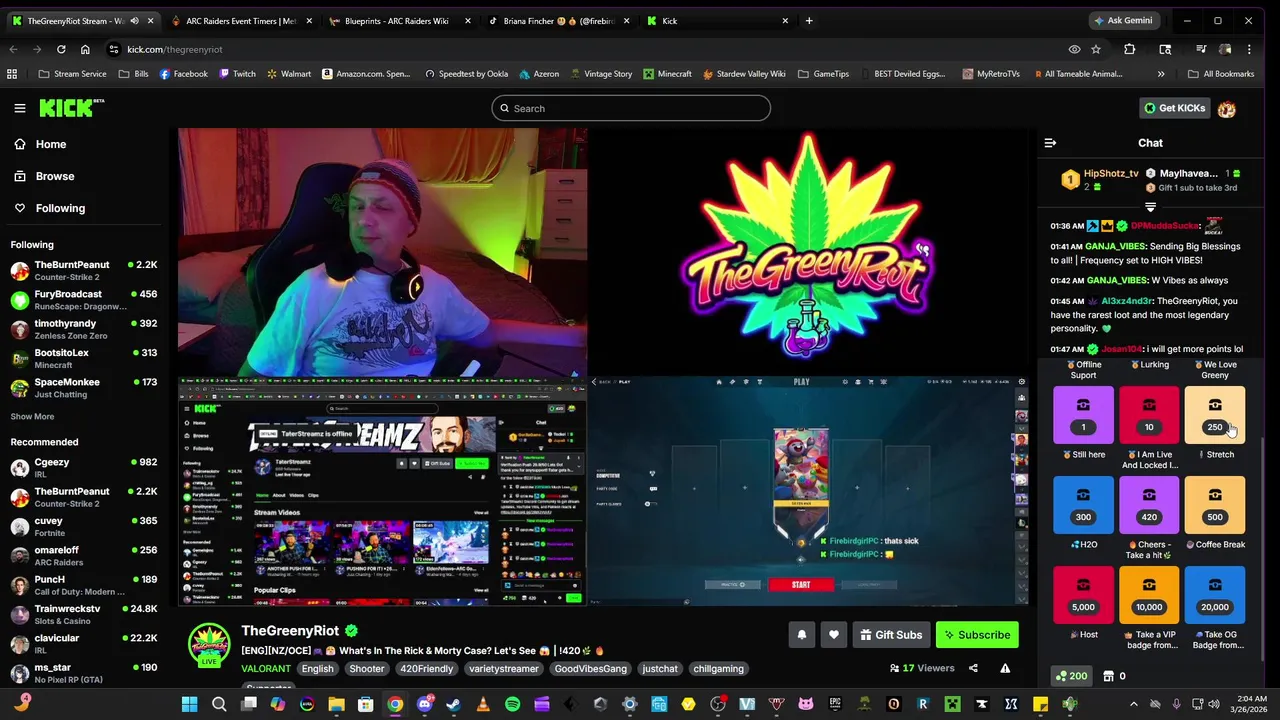Click the Gift Subs button

coord(890,635)
